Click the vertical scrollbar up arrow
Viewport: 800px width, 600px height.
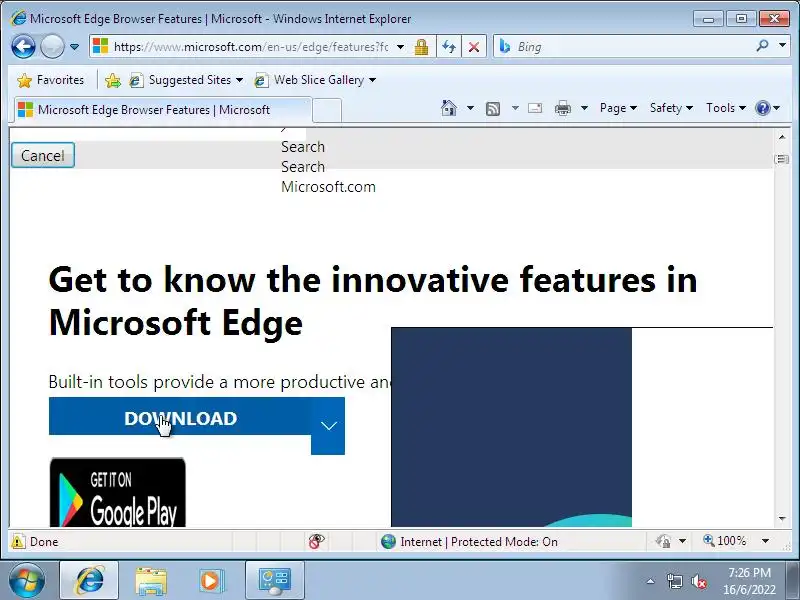(x=782, y=137)
